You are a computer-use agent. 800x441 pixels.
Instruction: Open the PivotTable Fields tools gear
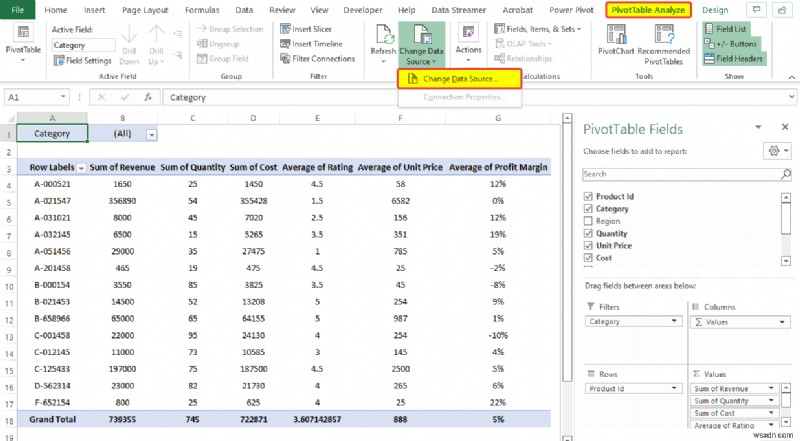click(x=778, y=151)
